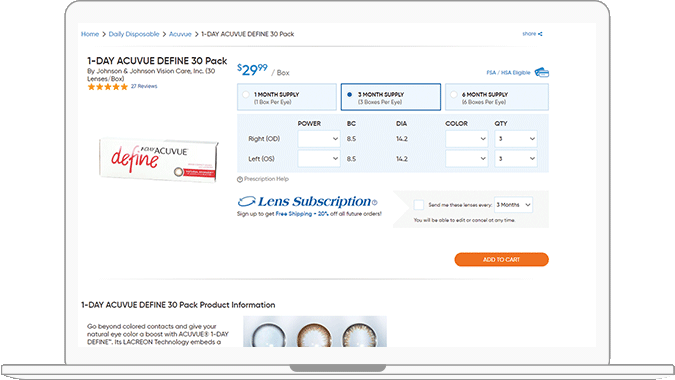675x380 pixels.
Task: Select 3 Month Supply option
Action: (391, 97)
